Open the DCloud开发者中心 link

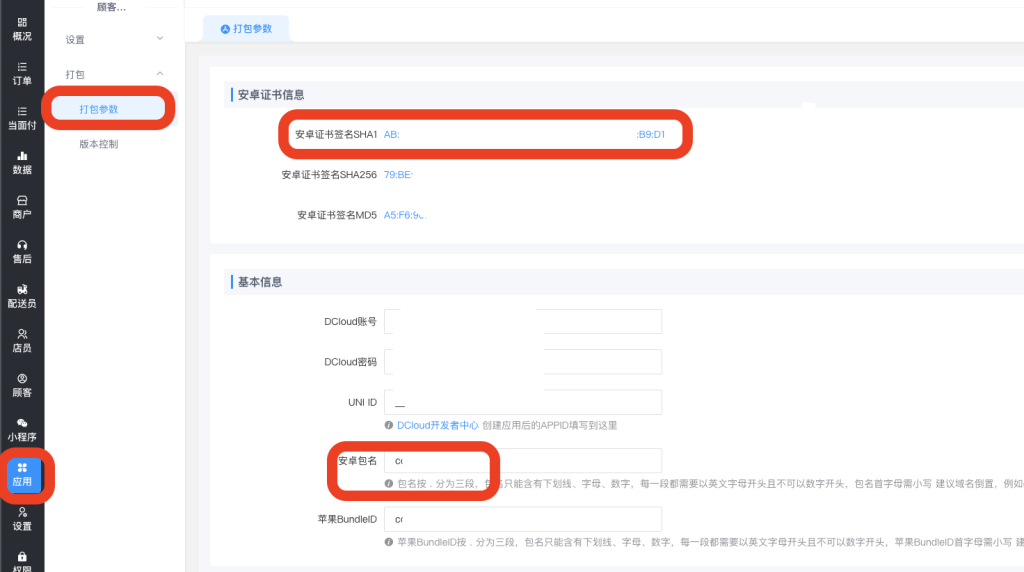click(x=437, y=425)
